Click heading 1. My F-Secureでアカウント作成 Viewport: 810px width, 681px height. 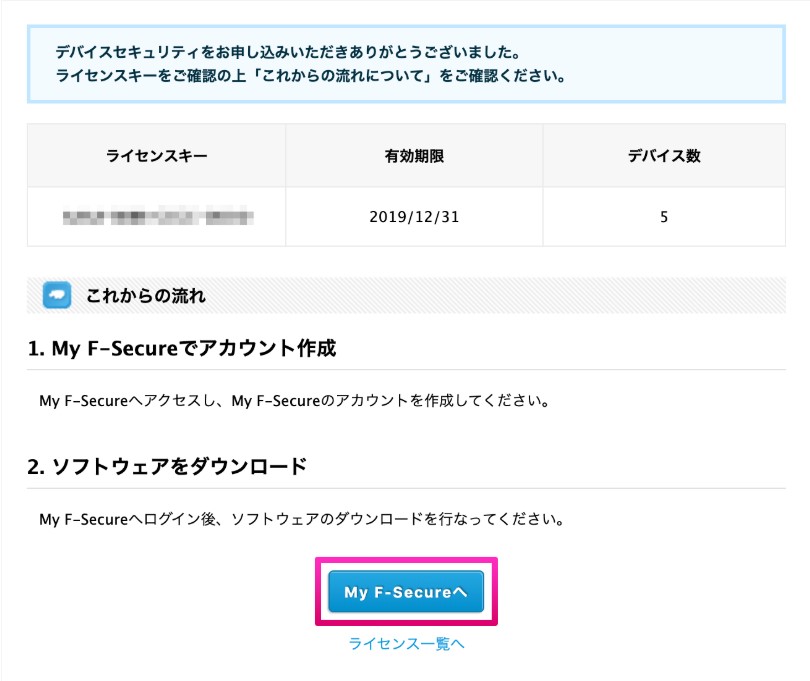[x=182, y=348]
